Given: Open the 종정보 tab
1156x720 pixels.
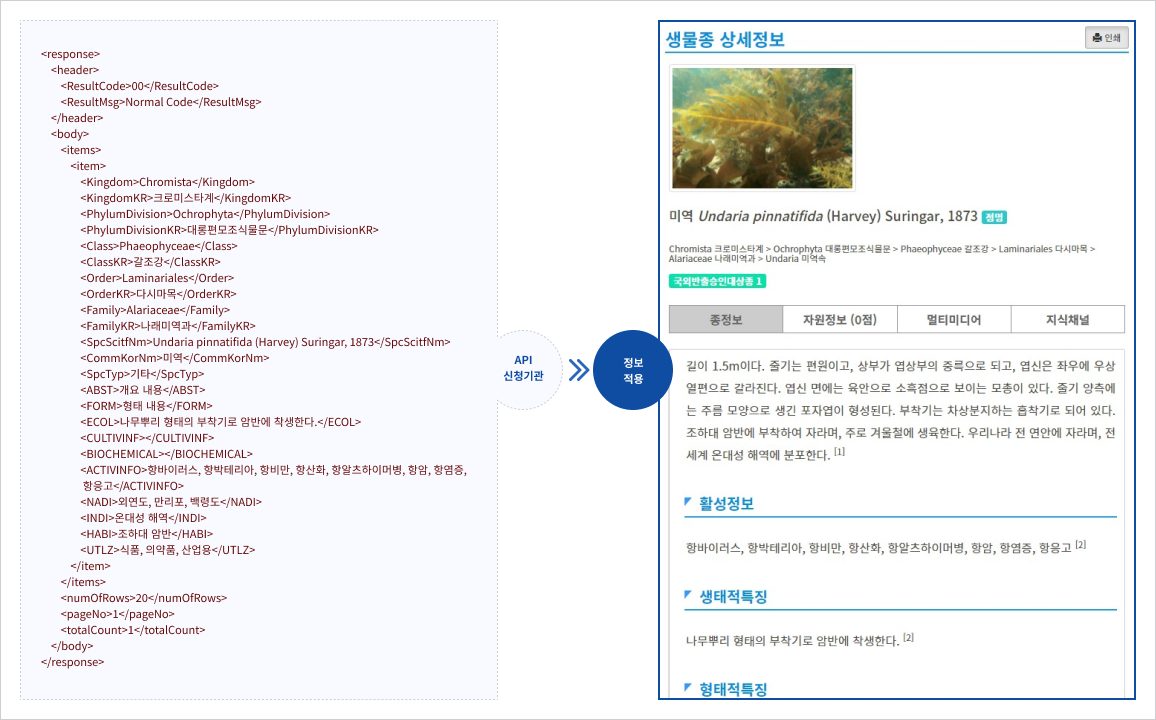Looking at the screenshot, I should click(x=726, y=320).
